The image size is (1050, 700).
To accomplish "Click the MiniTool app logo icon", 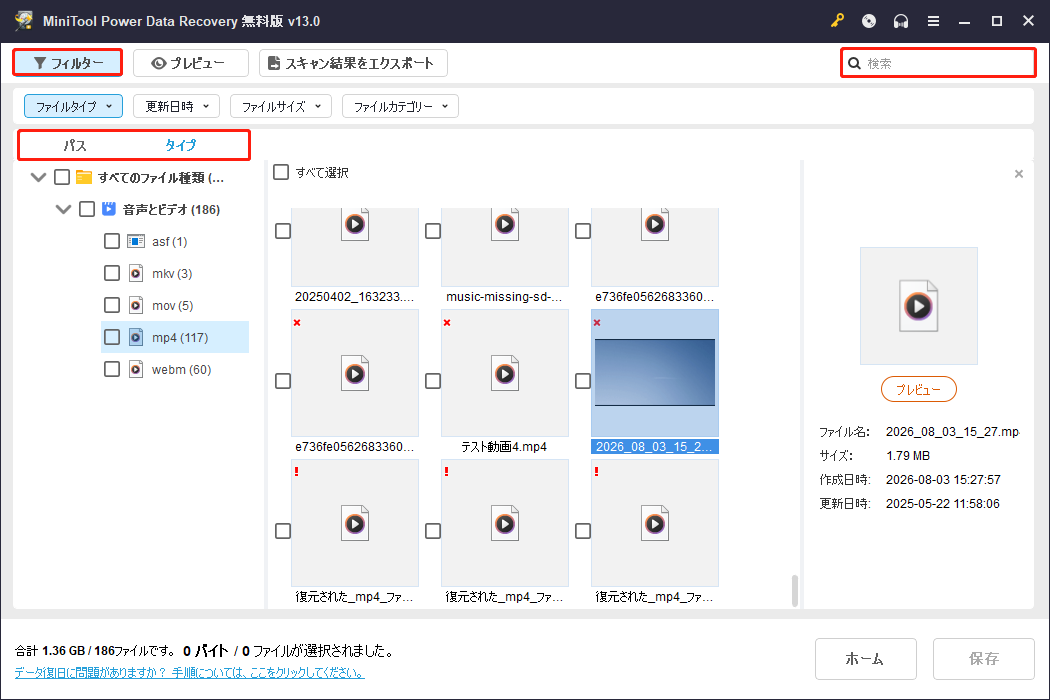I will click(24, 20).
